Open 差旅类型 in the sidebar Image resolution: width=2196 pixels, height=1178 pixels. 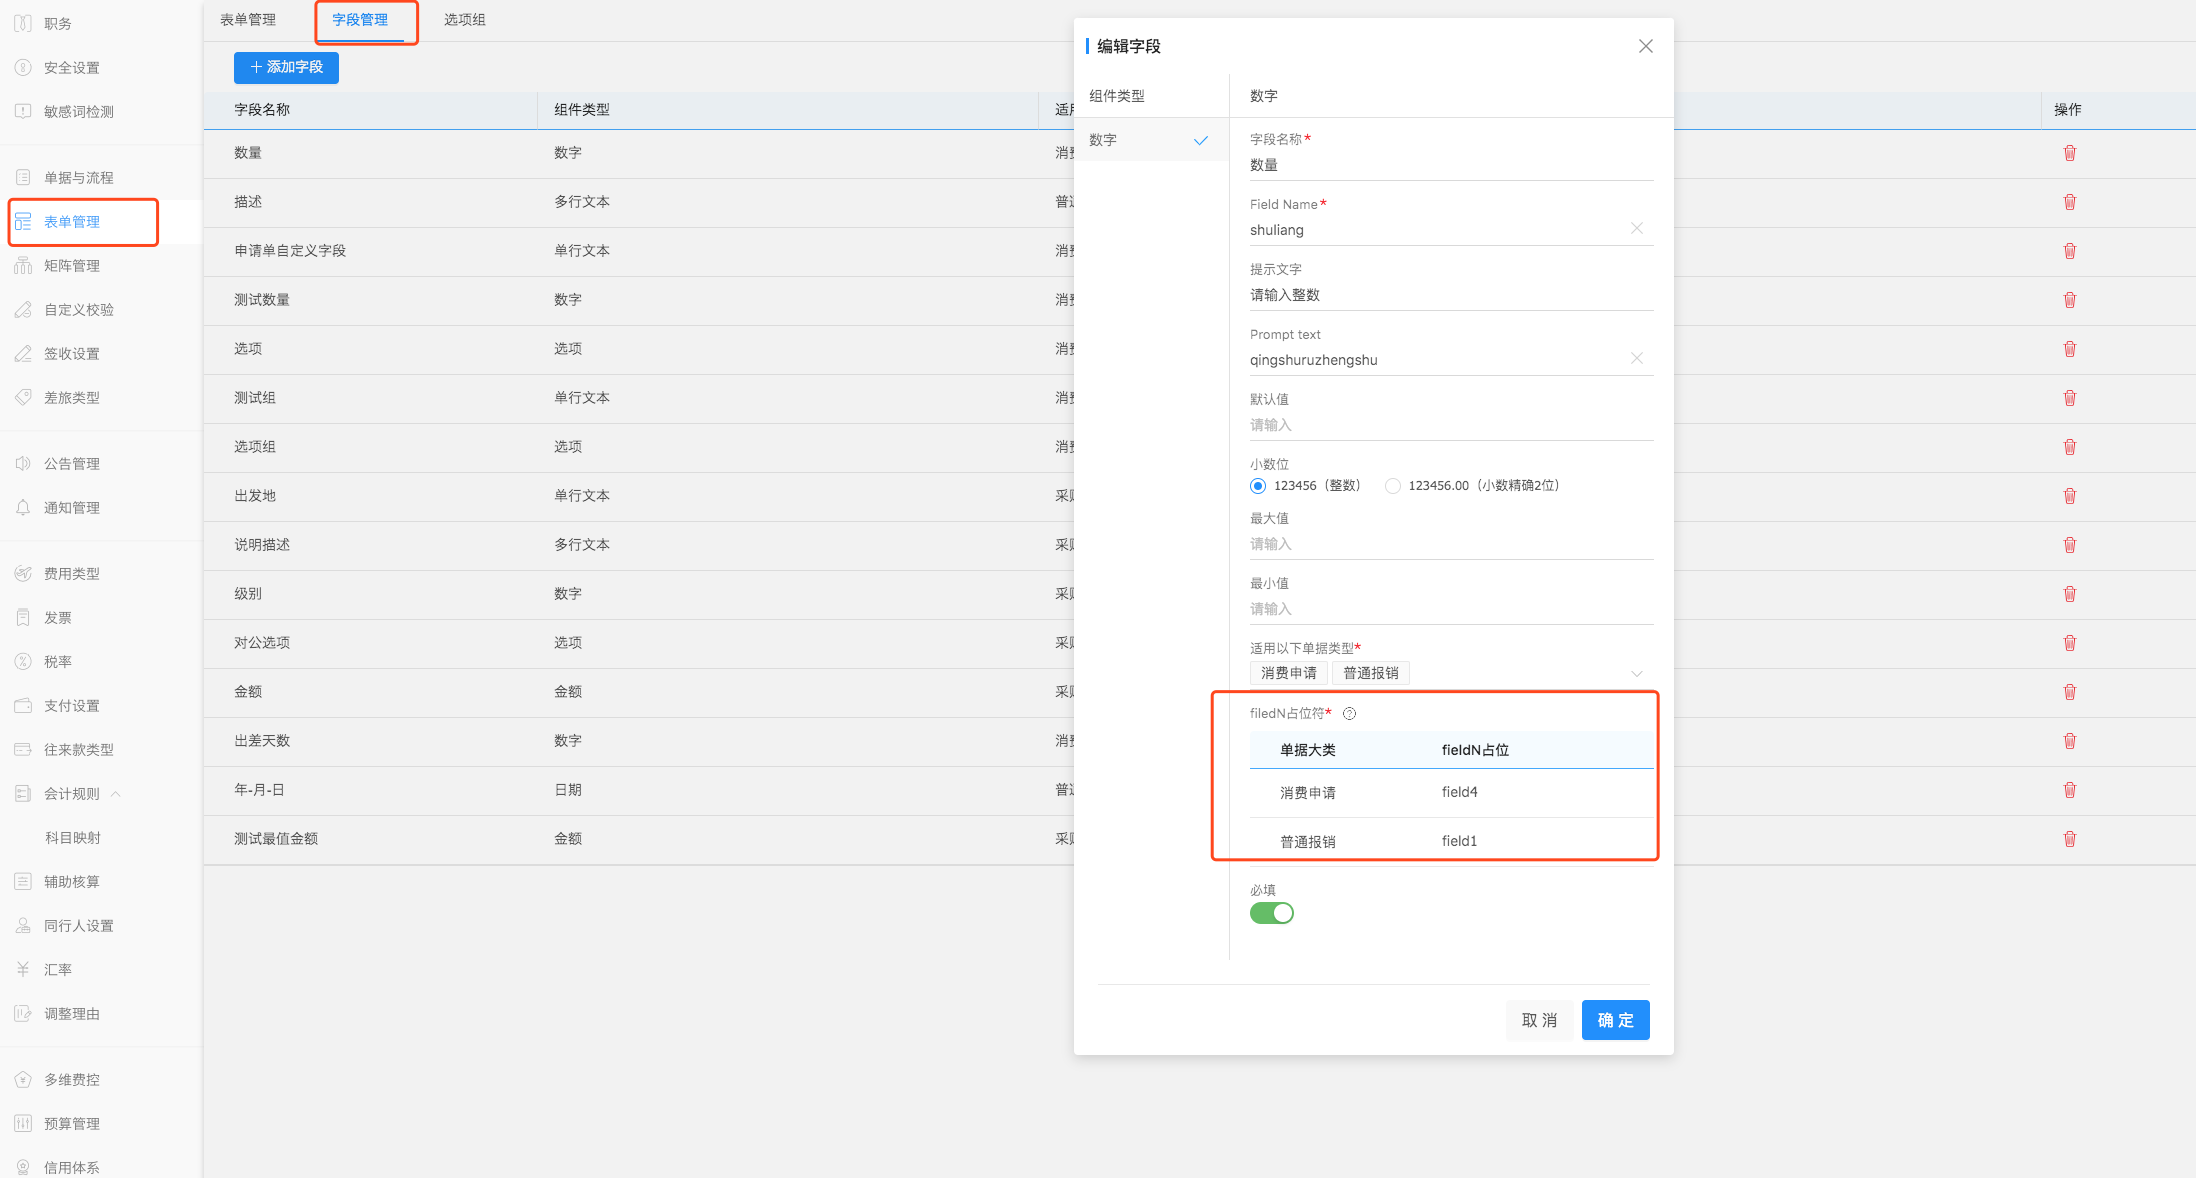tap(71, 398)
